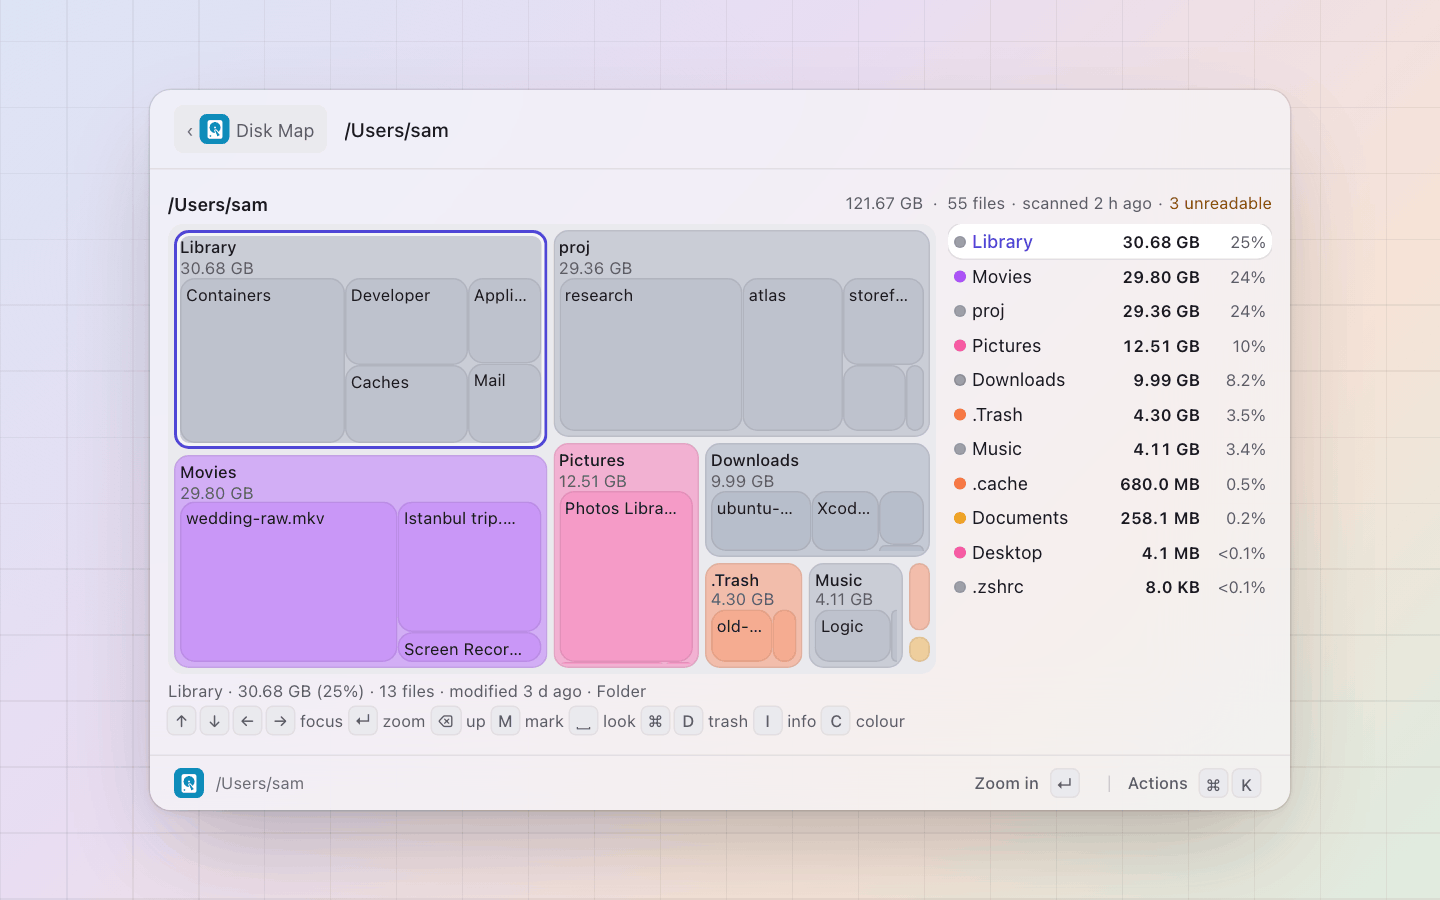Click the Istanbul trip block in Movies
Screen dimensions: 1440x900
[x=469, y=567]
